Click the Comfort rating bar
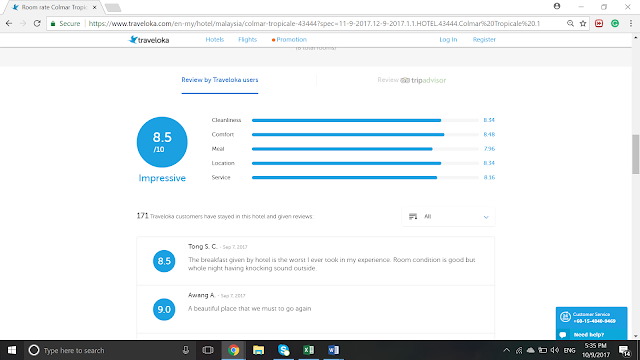The image size is (640, 360). 365,135
